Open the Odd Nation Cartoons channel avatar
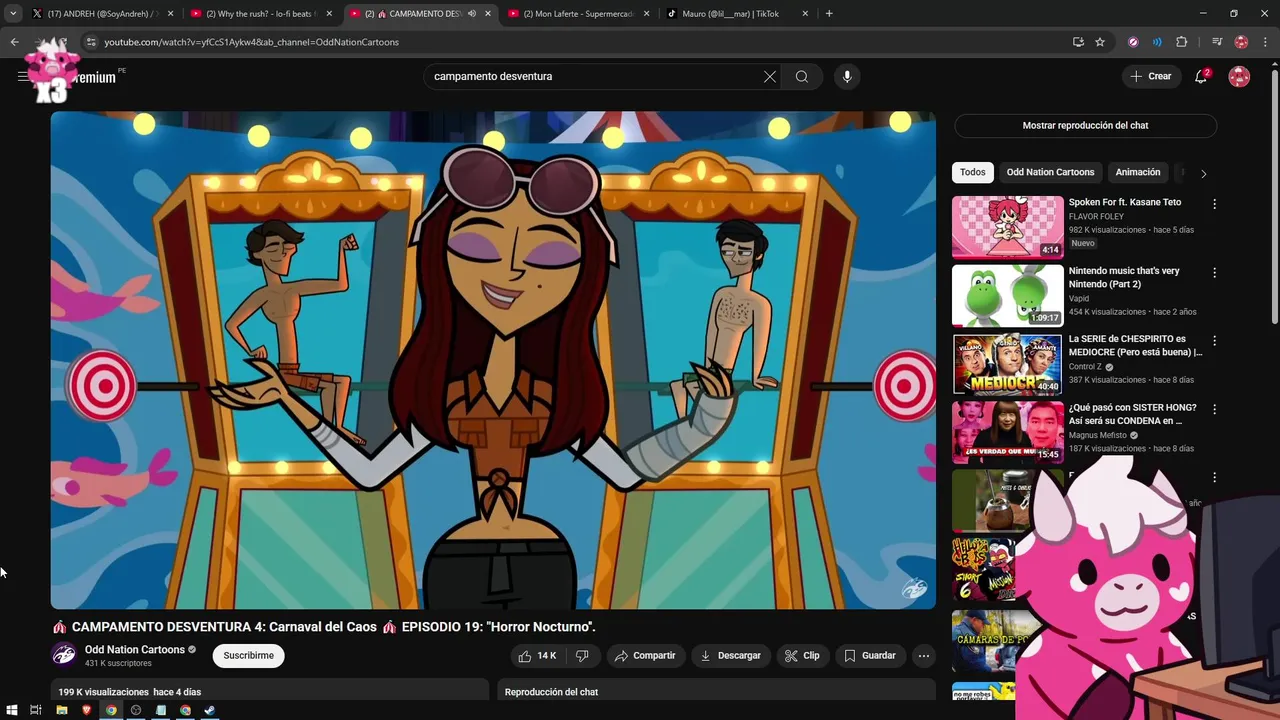 [64, 655]
